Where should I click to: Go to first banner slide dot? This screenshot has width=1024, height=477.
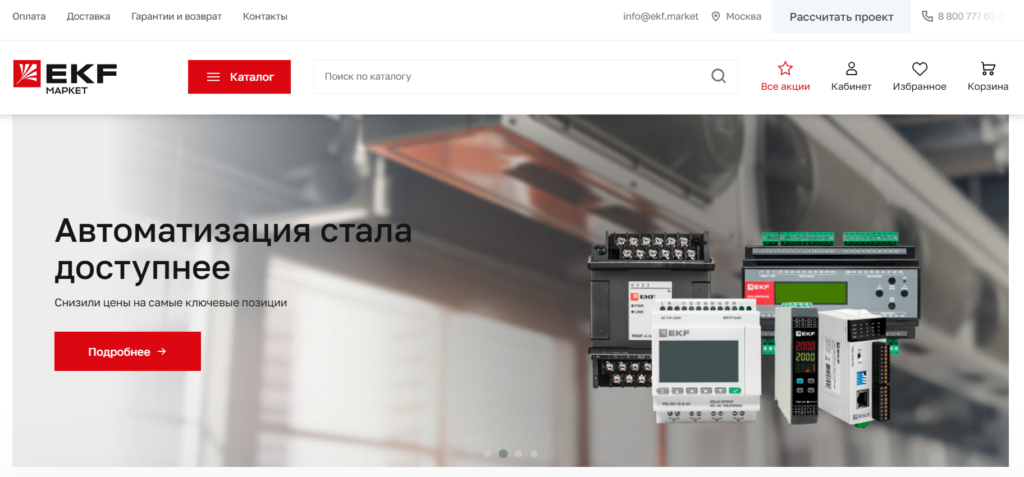pyautogui.click(x=487, y=453)
